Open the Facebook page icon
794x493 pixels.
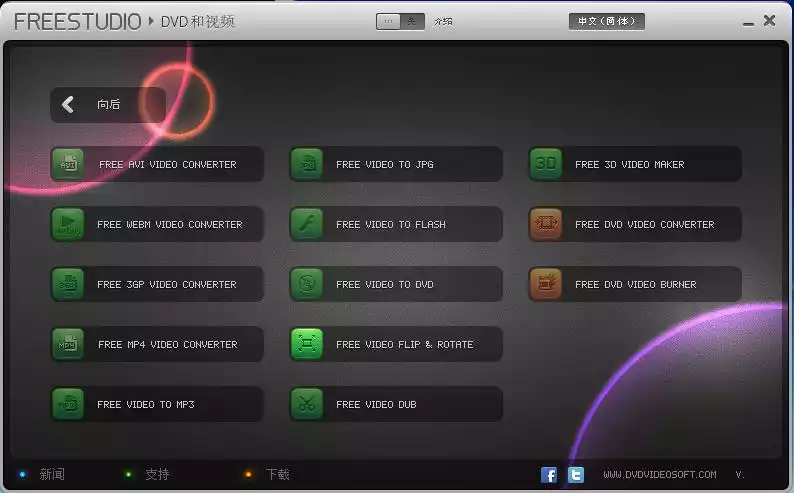(549, 475)
